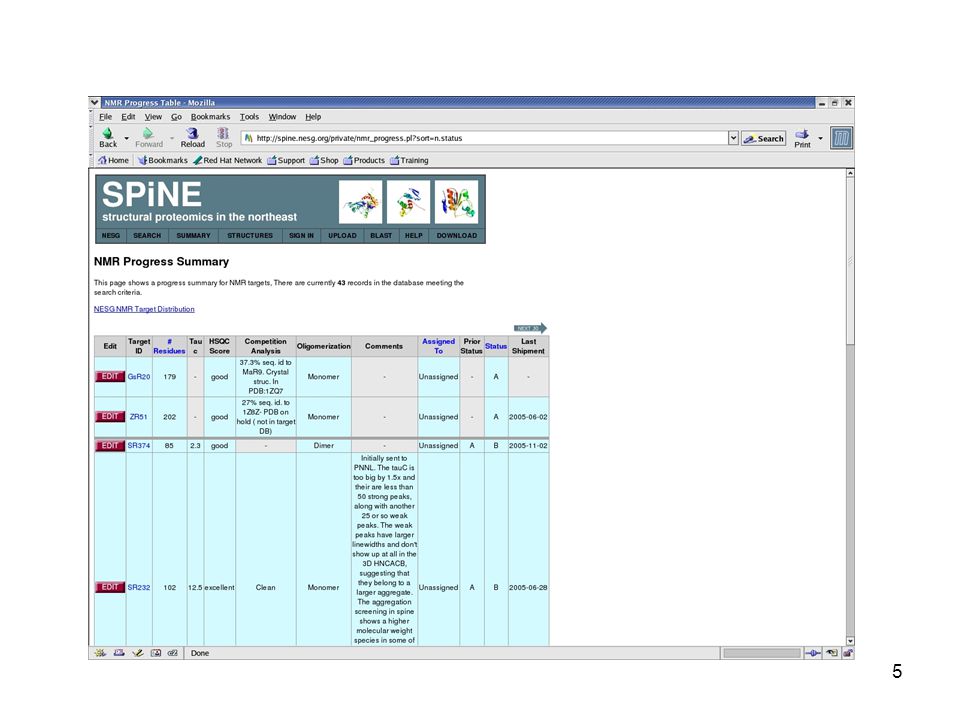960x720 pixels.
Task: Open the Shop bookmark folder
Action: pyautogui.click(x=324, y=160)
